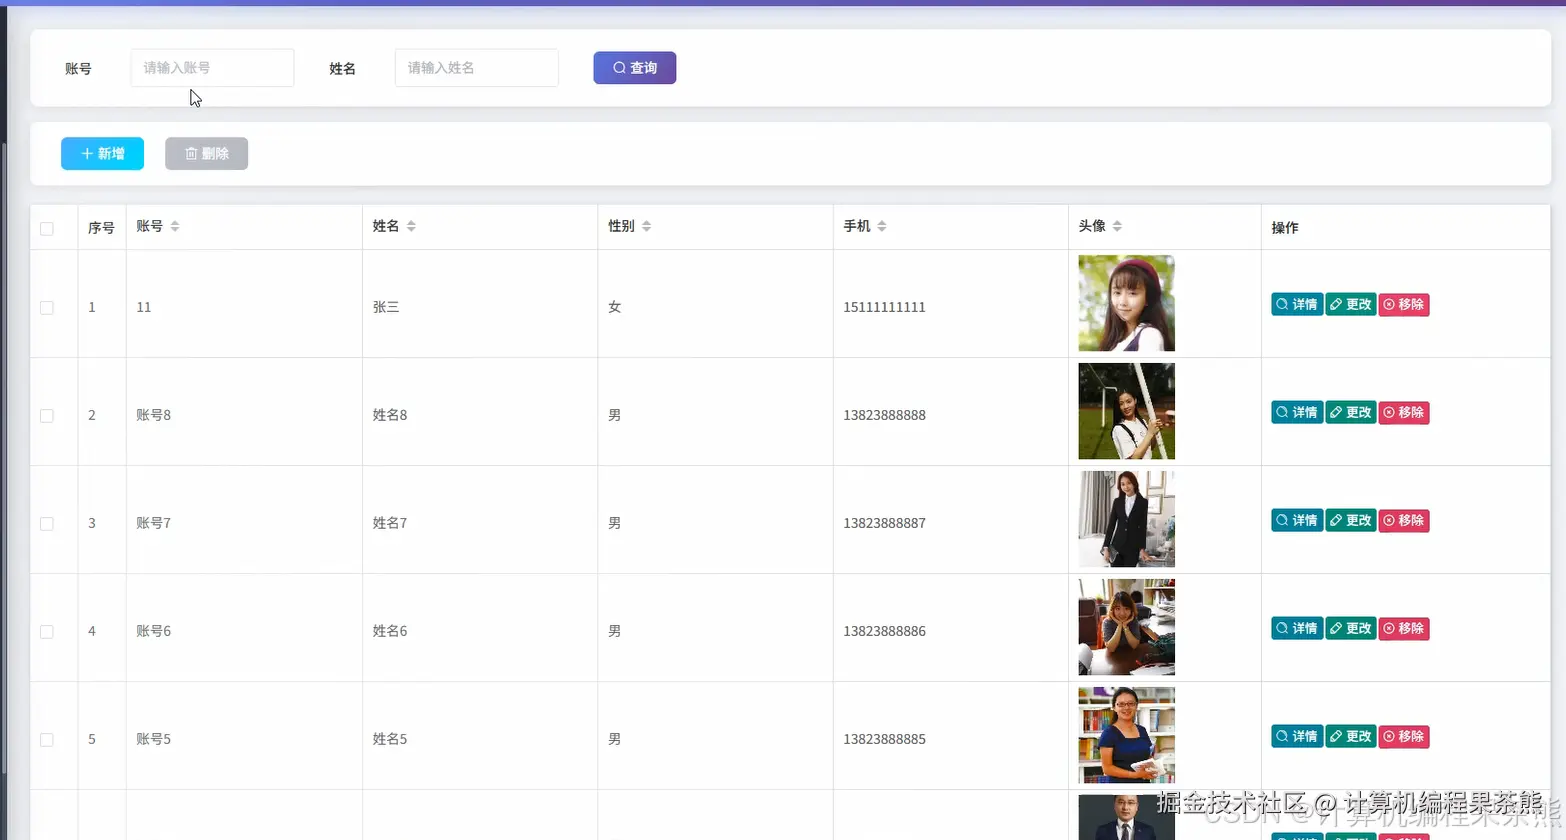Image resolution: width=1566 pixels, height=840 pixels.
Task: Click the name cell 姓名8
Action: (390, 415)
